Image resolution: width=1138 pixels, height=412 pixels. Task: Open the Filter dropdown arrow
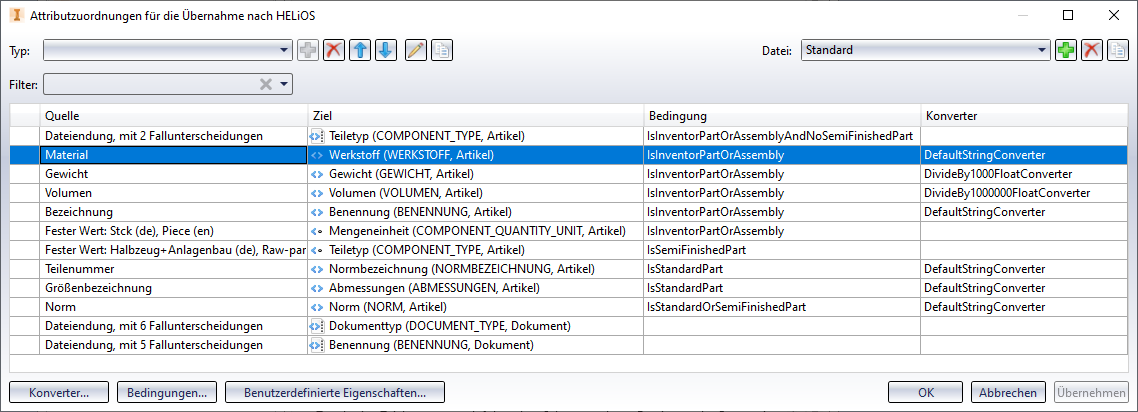click(x=284, y=85)
